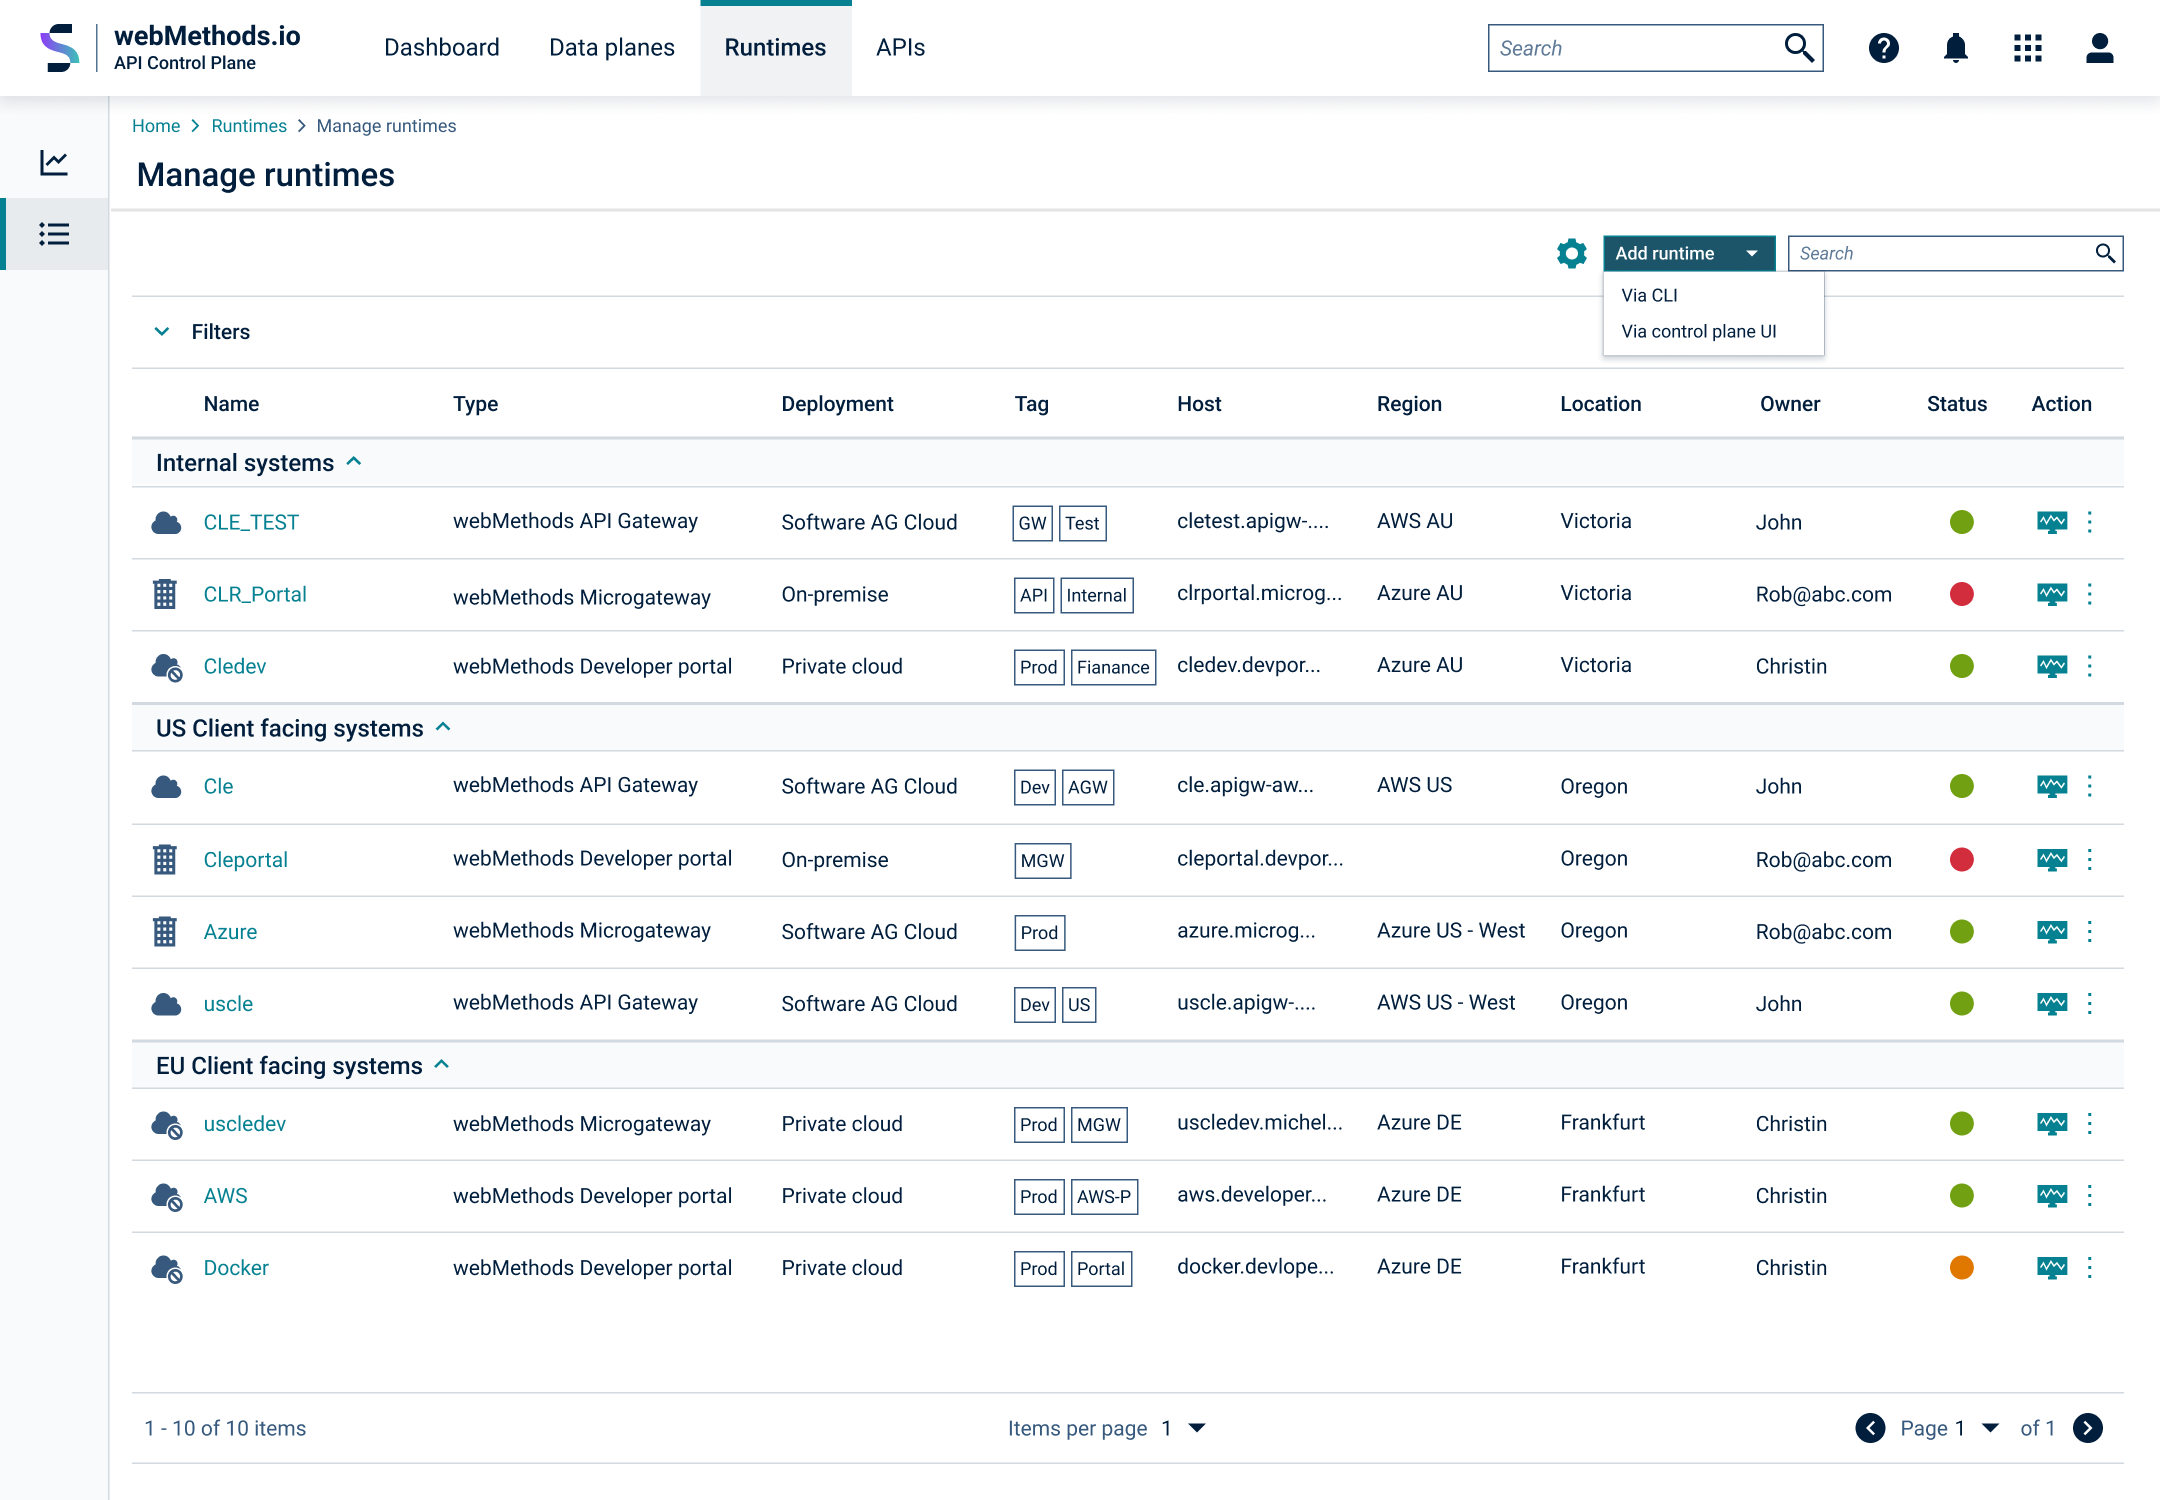Click the Deployment column header
Image resolution: width=2160 pixels, height=1500 pixels.
[837, 403]
